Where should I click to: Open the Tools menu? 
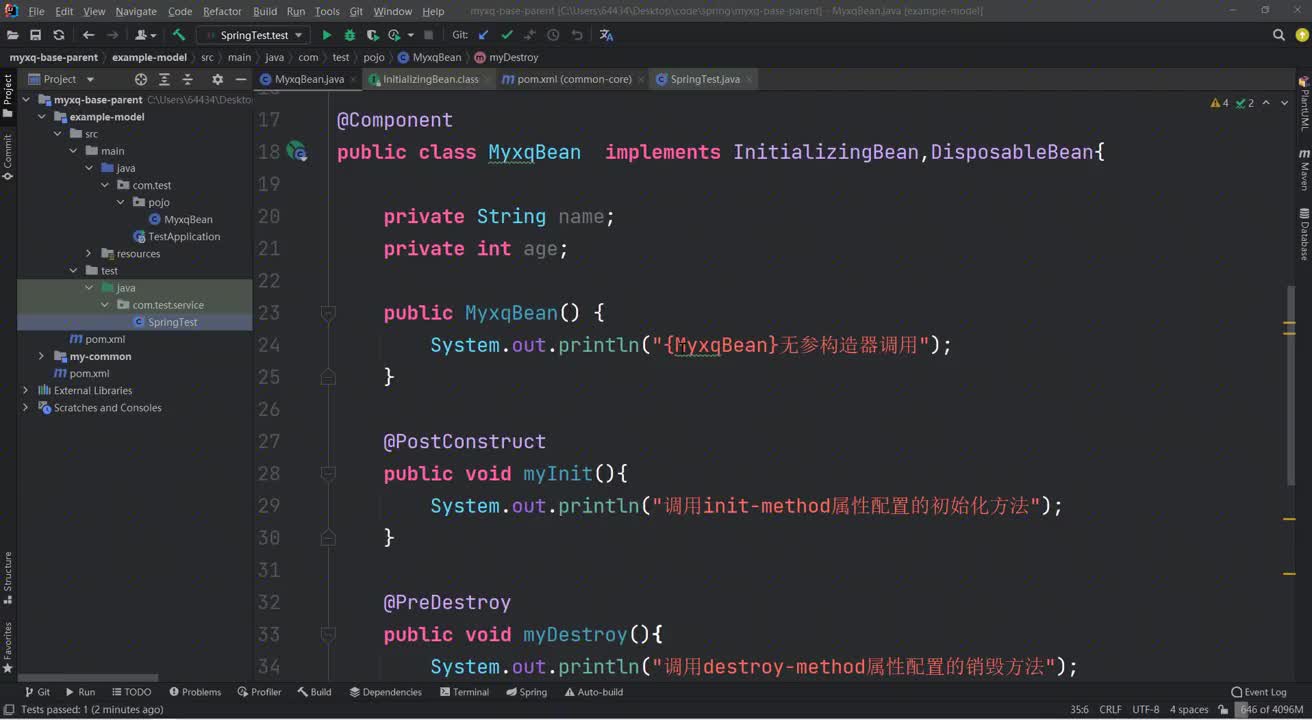(x=327, y=11)
